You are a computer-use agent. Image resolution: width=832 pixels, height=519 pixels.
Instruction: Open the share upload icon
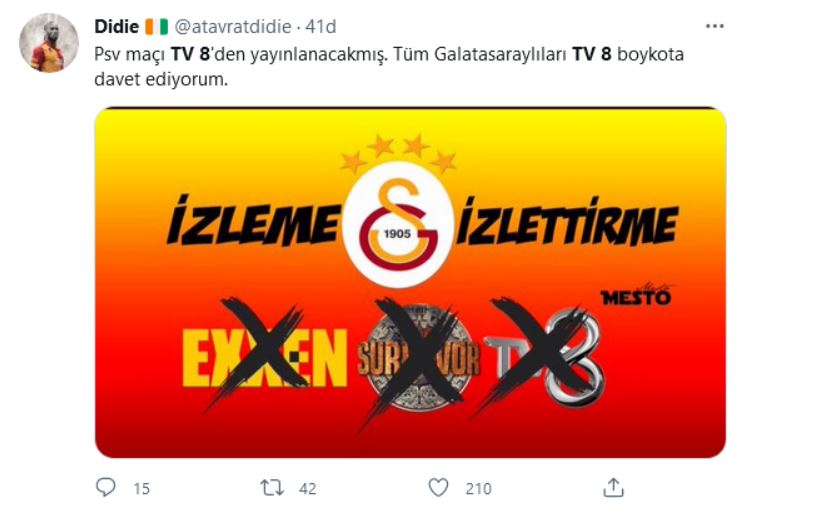click(613, 487)
